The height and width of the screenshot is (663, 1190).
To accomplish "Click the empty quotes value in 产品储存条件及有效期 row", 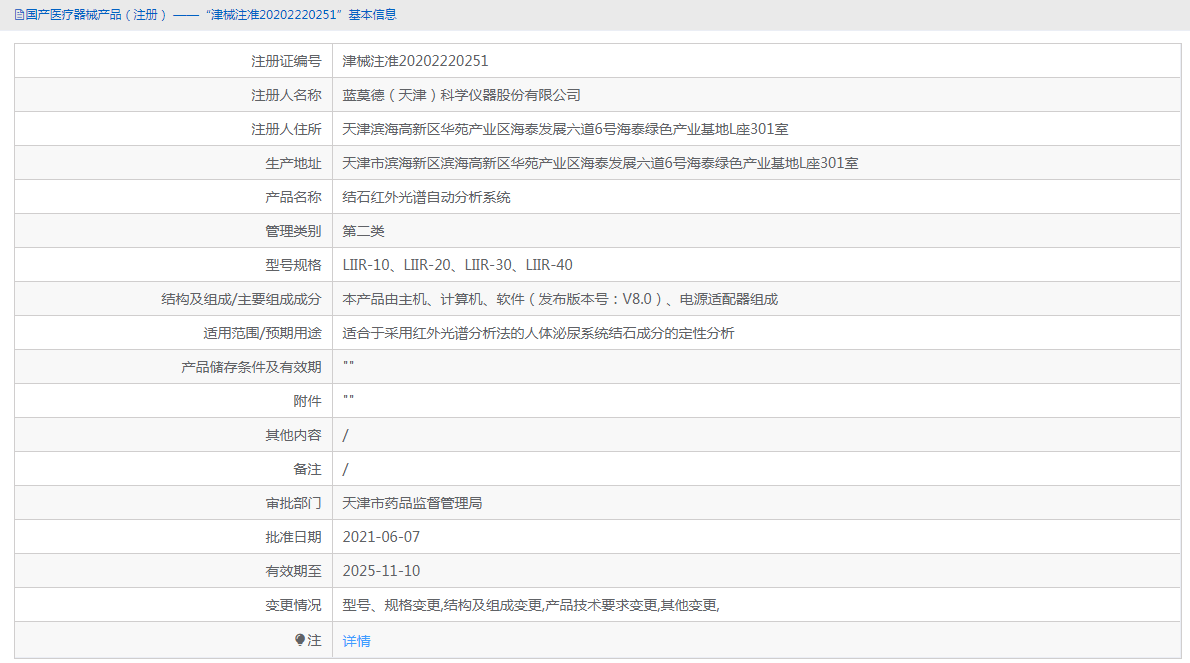I will (x=348, y=365).
